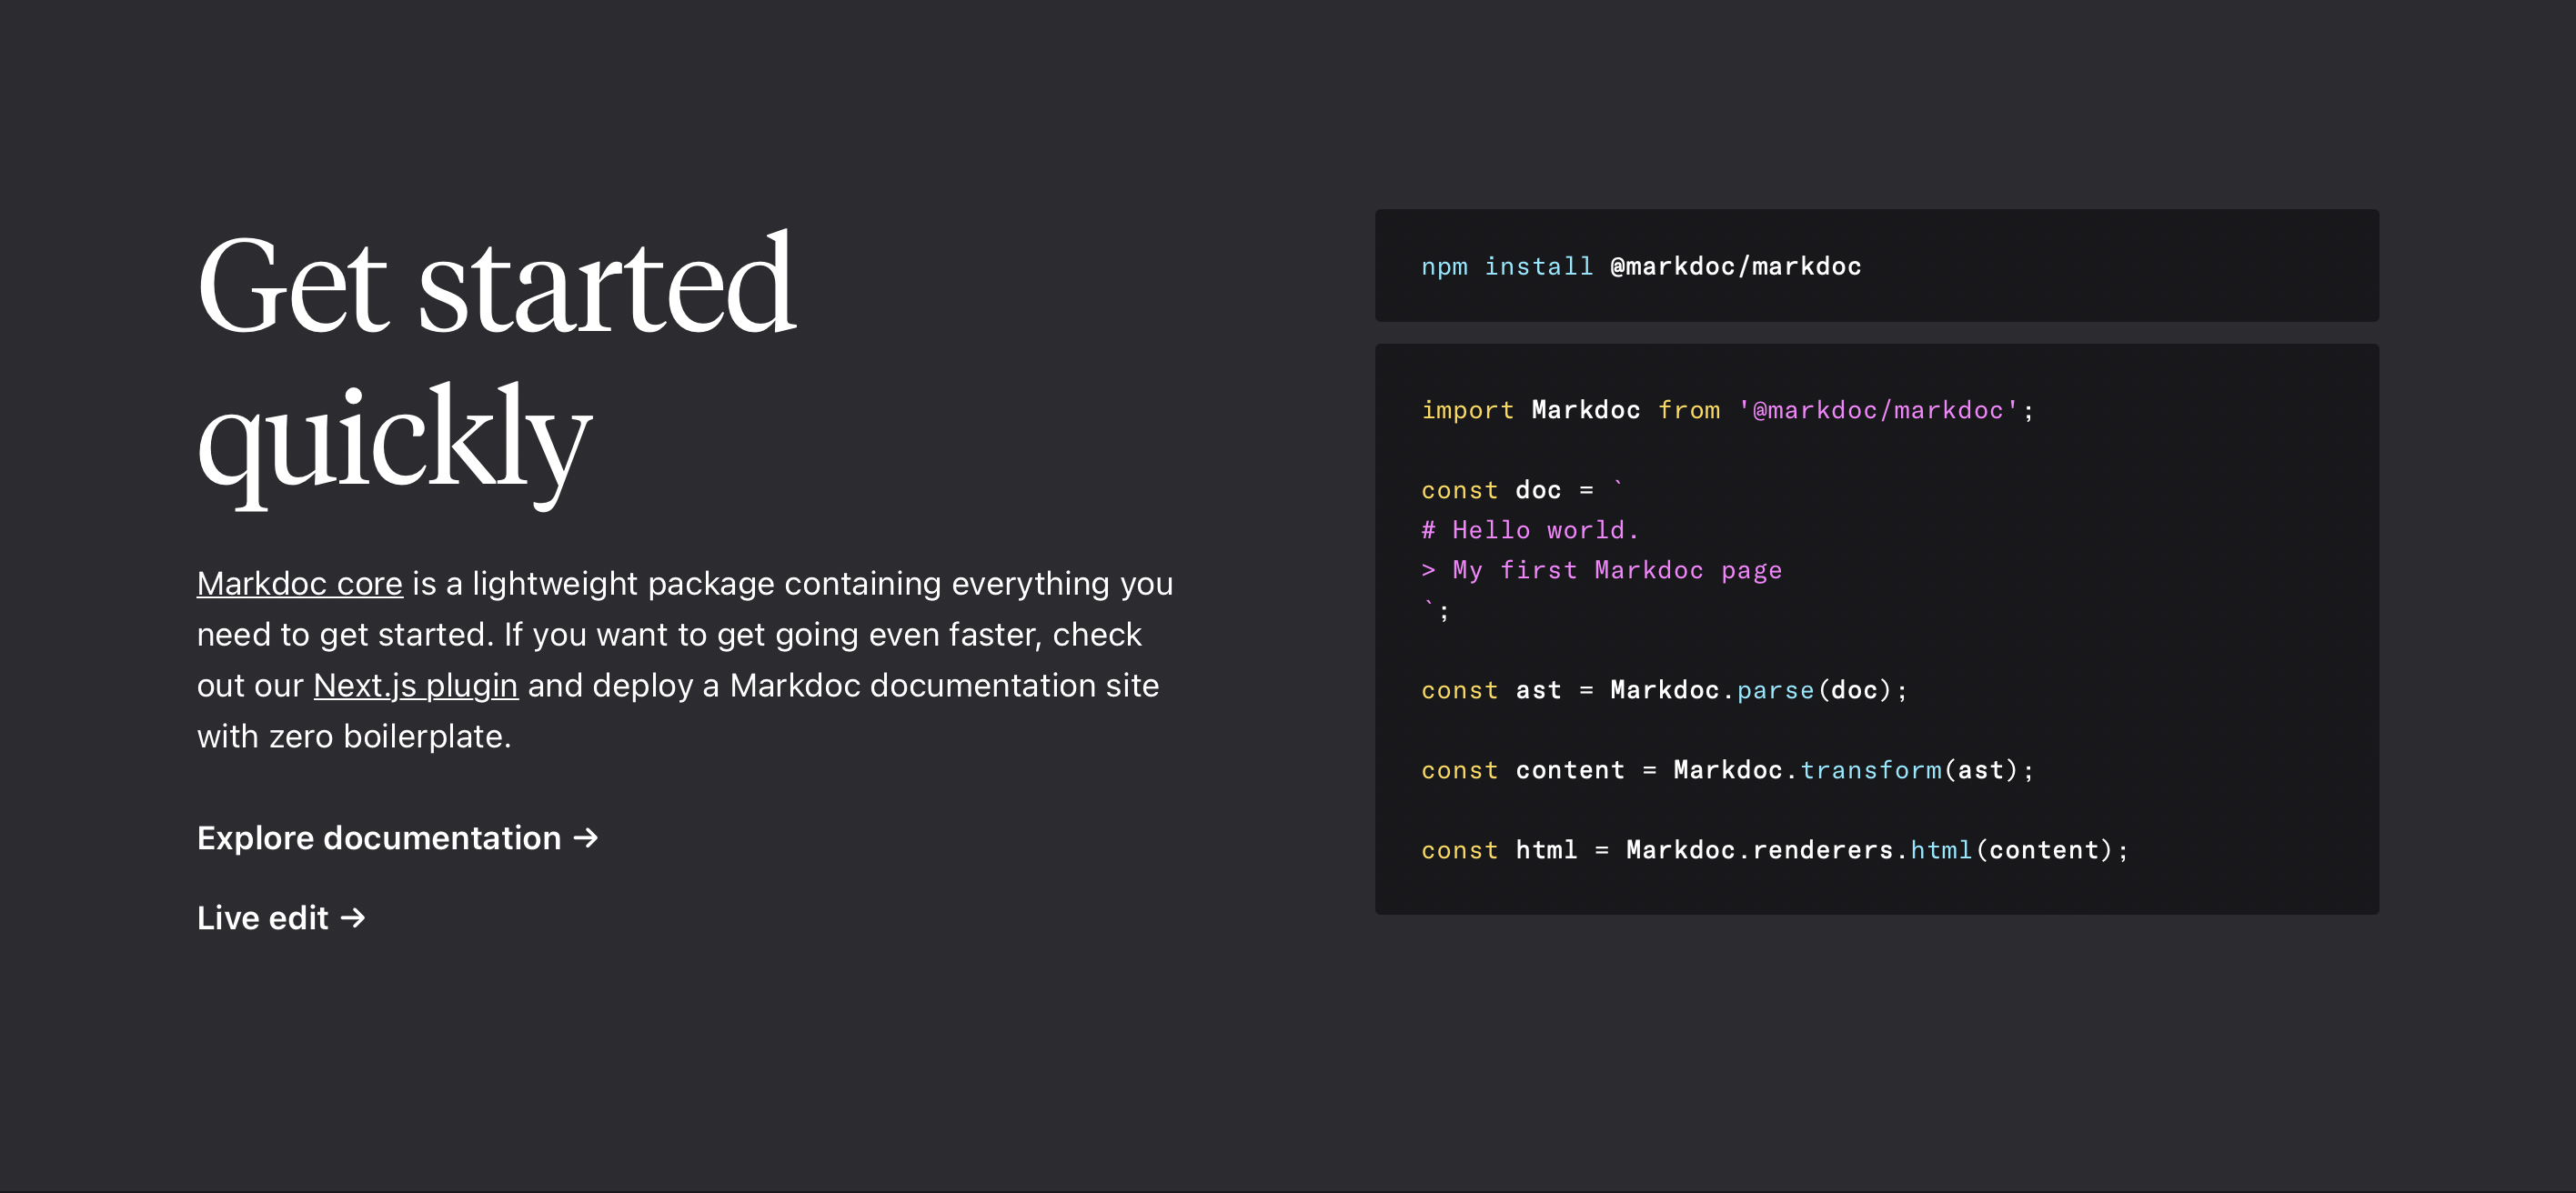
Task: Open the Markdoc core link
Action: tap(299, 584)
